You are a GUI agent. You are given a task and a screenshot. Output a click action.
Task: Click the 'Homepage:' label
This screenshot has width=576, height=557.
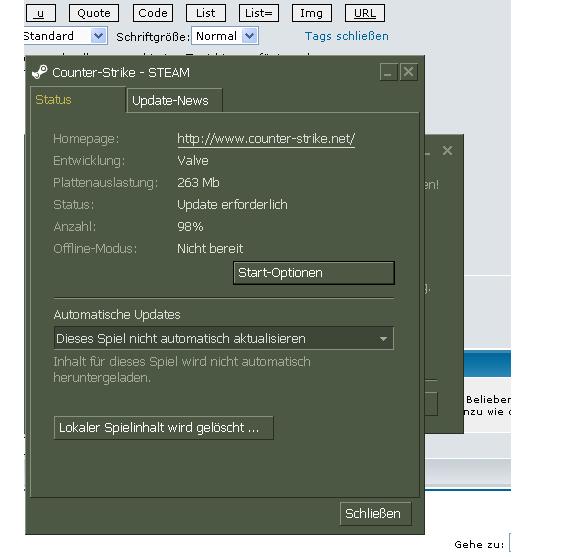tap(86, 139)
